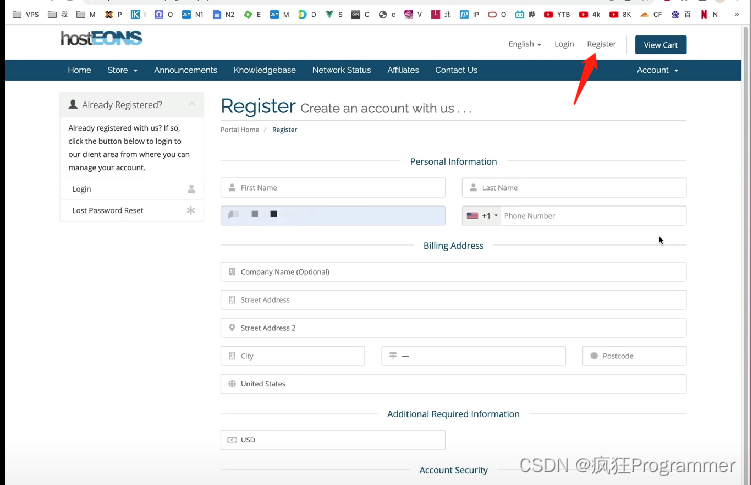Click the View Cart button
Screen dimensions: 751x485
click(660, 45)
